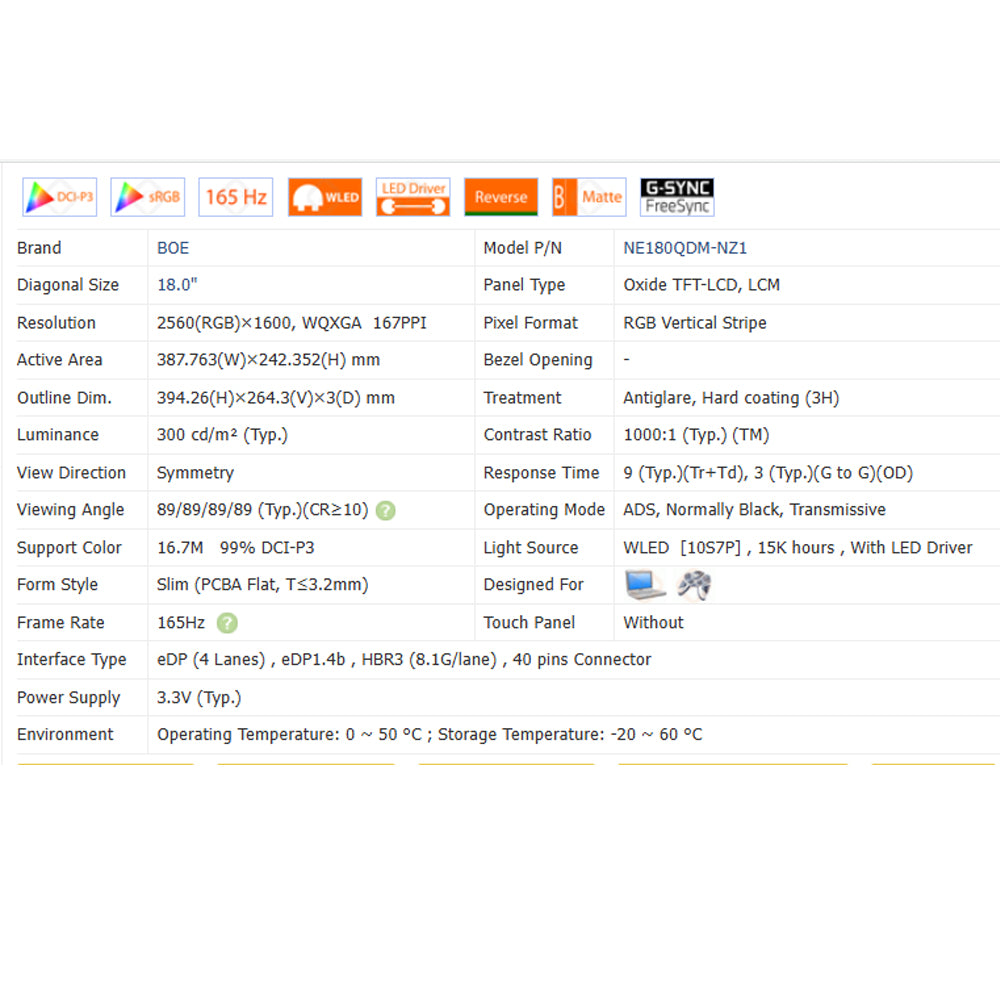This screenshot has height=1000, width=1000.
Task: Click the orange Reverse badge
Action: (501, 197)
